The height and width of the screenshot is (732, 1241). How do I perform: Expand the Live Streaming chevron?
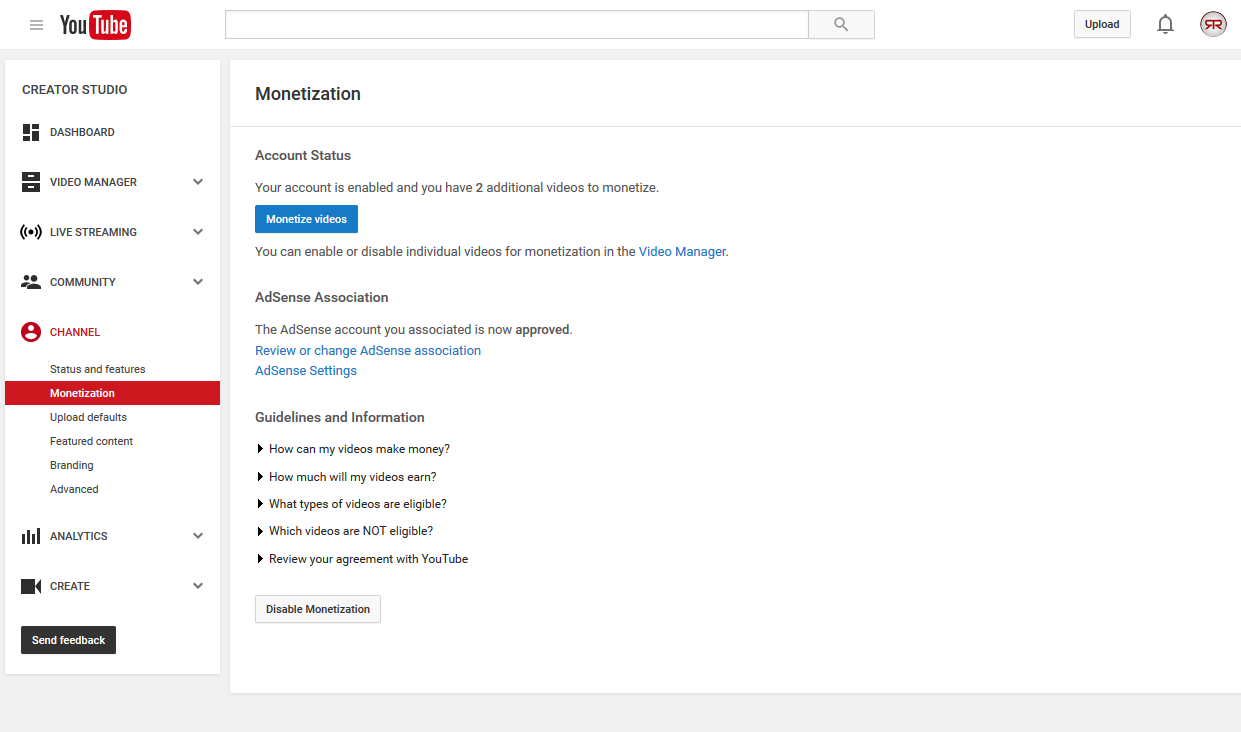pos(198,232)
